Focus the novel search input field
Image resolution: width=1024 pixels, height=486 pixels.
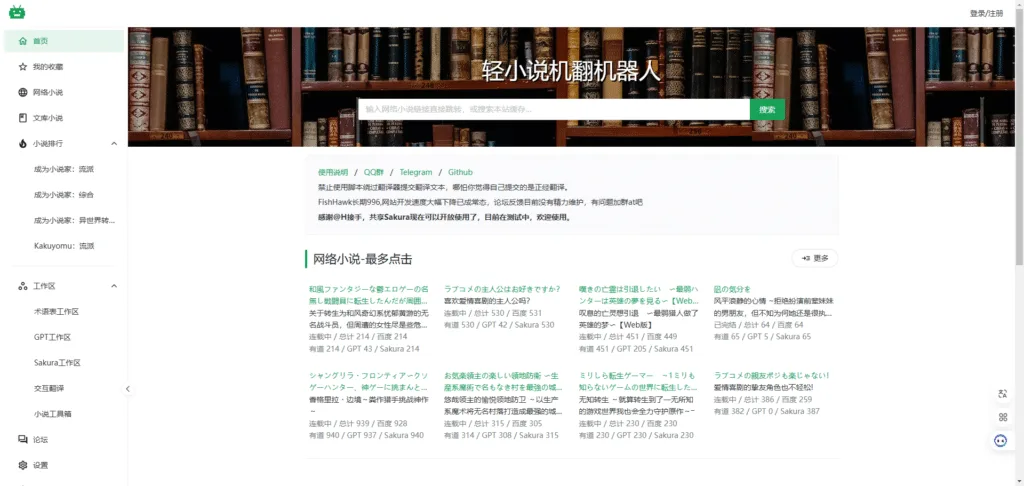tap(553, 109)
